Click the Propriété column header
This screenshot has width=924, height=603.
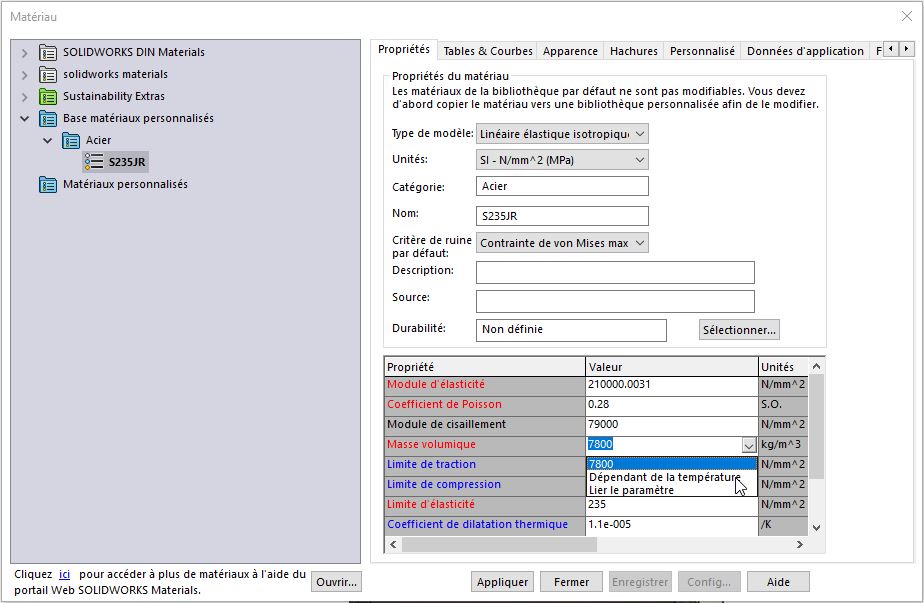click(x=484, y=367)
